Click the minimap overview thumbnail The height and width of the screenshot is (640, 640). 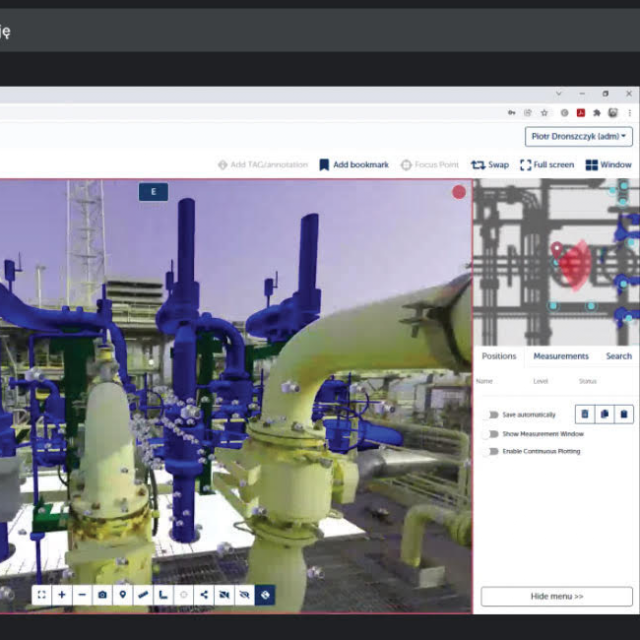pos(555,262)
